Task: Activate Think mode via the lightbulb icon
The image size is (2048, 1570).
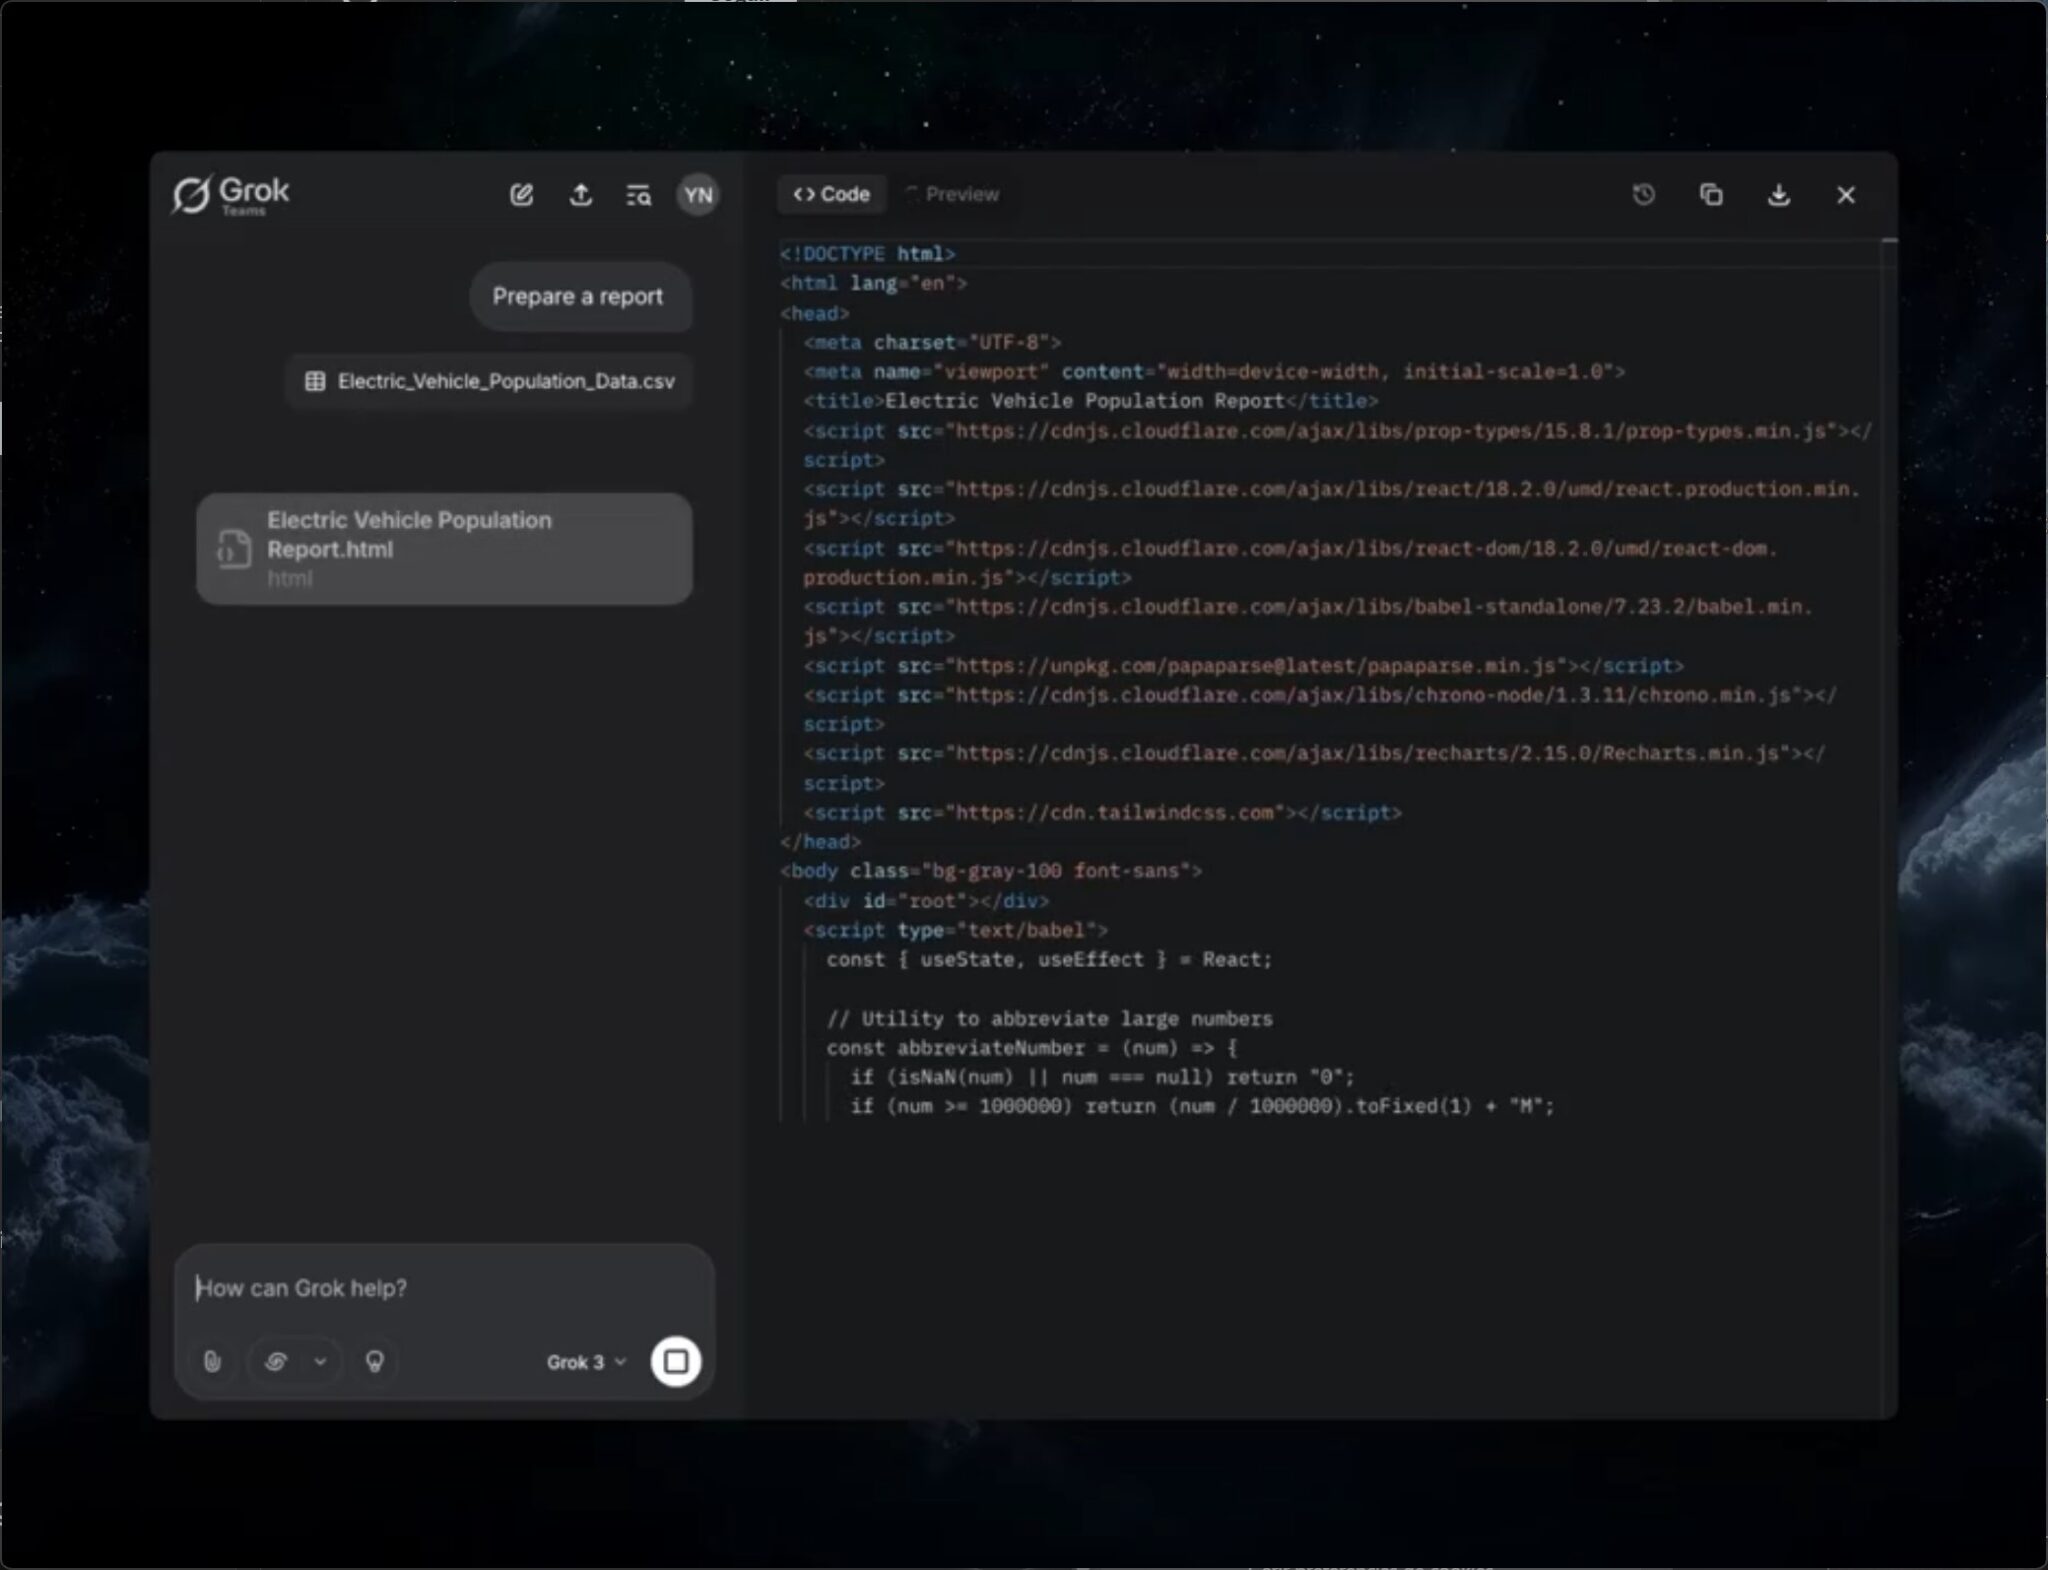Action: click(373, 1361)
